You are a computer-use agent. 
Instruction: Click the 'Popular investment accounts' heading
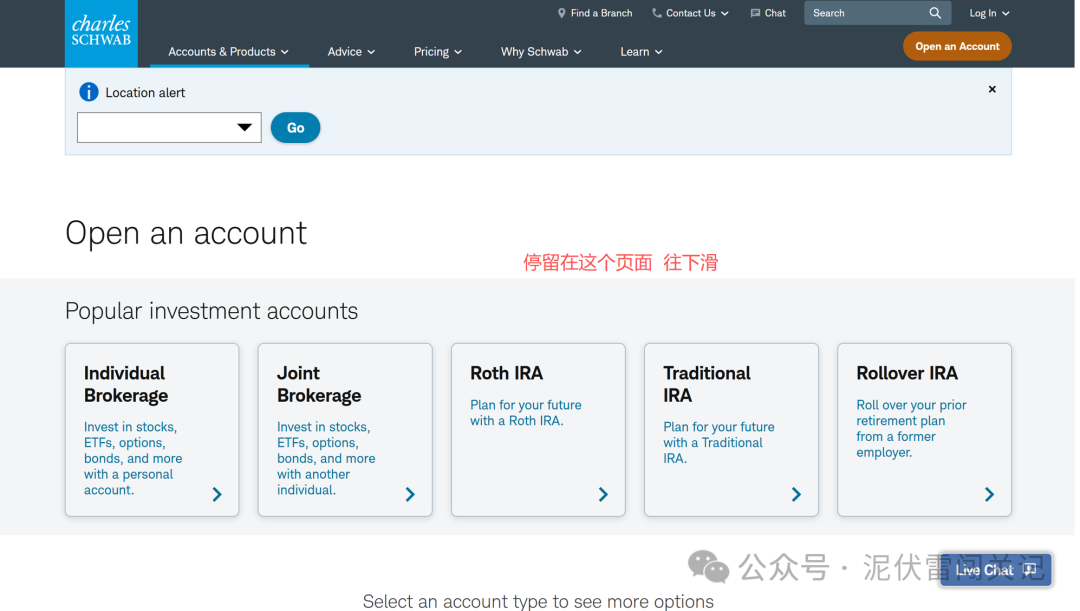[211, 311]
